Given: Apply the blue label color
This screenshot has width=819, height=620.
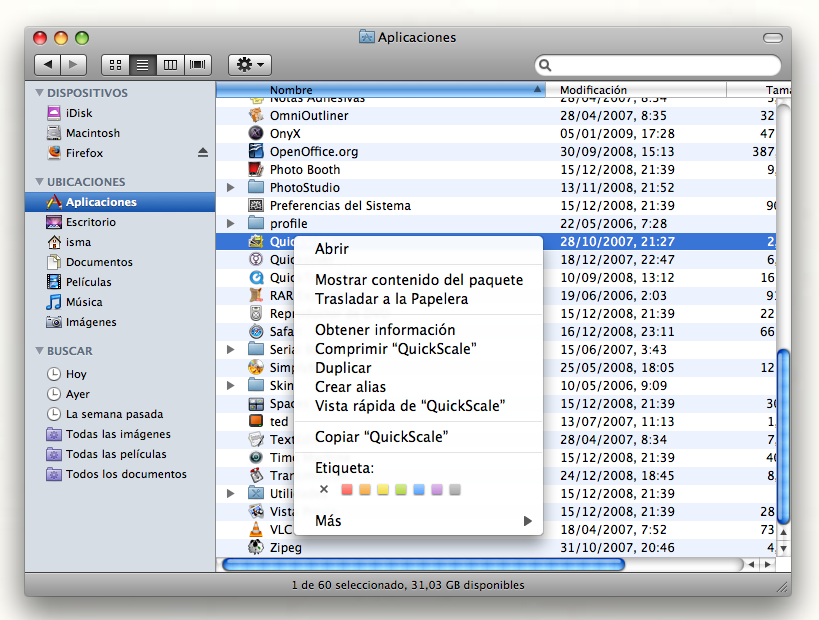Looking at the screenshot, I should [x=419, y=489].
